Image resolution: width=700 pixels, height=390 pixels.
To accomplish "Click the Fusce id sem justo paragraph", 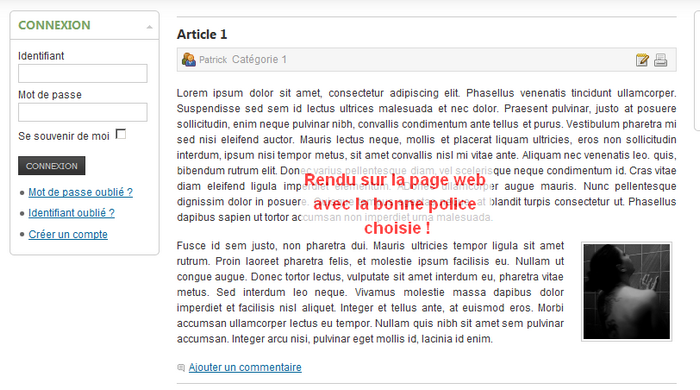I will coord(370,292).
